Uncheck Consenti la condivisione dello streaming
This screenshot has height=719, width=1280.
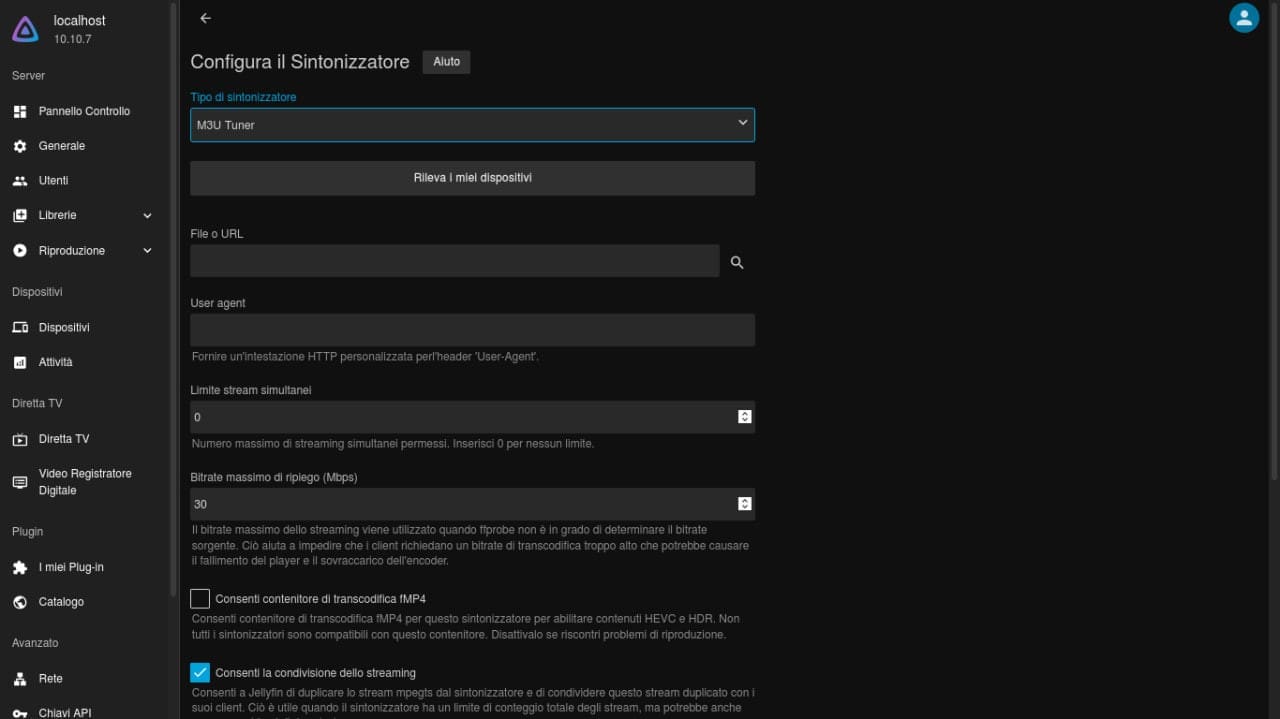pos(200,672)
